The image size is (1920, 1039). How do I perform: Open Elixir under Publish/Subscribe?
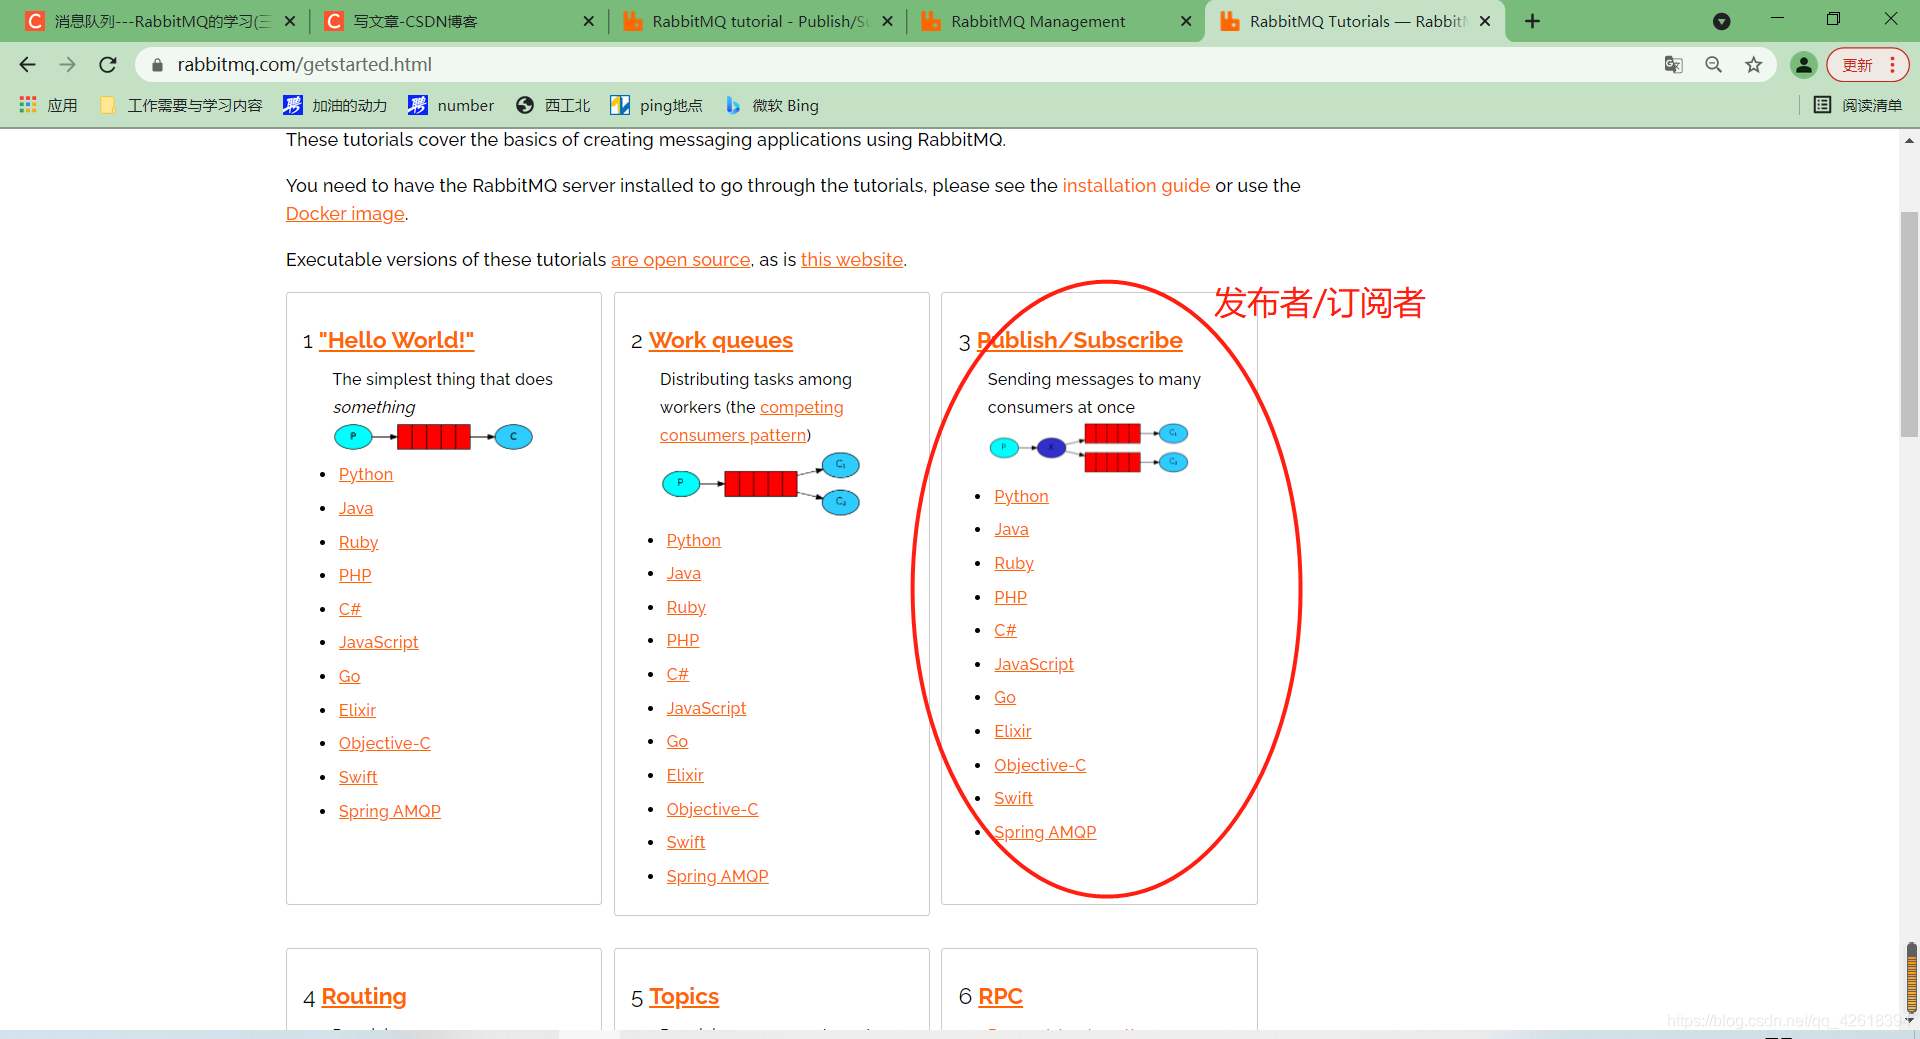coord(1013,732)
